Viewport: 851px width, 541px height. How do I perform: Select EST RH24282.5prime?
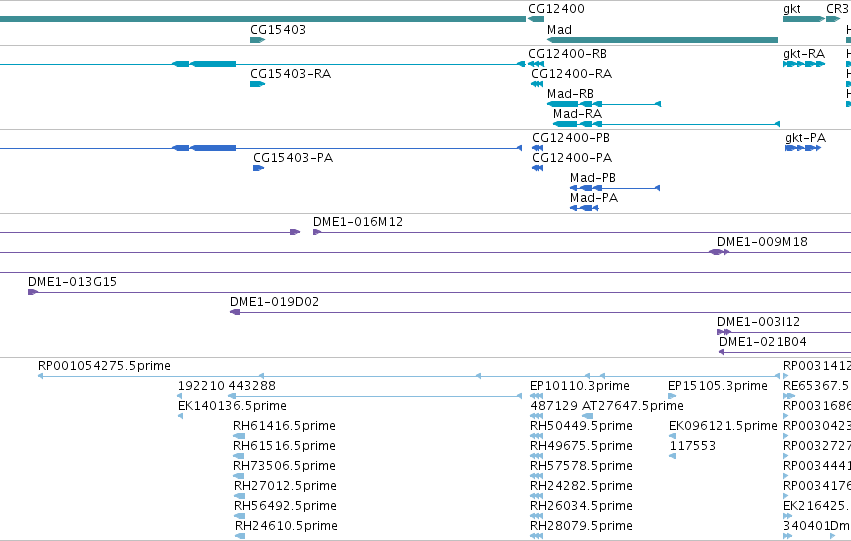(x=581, y=486)
